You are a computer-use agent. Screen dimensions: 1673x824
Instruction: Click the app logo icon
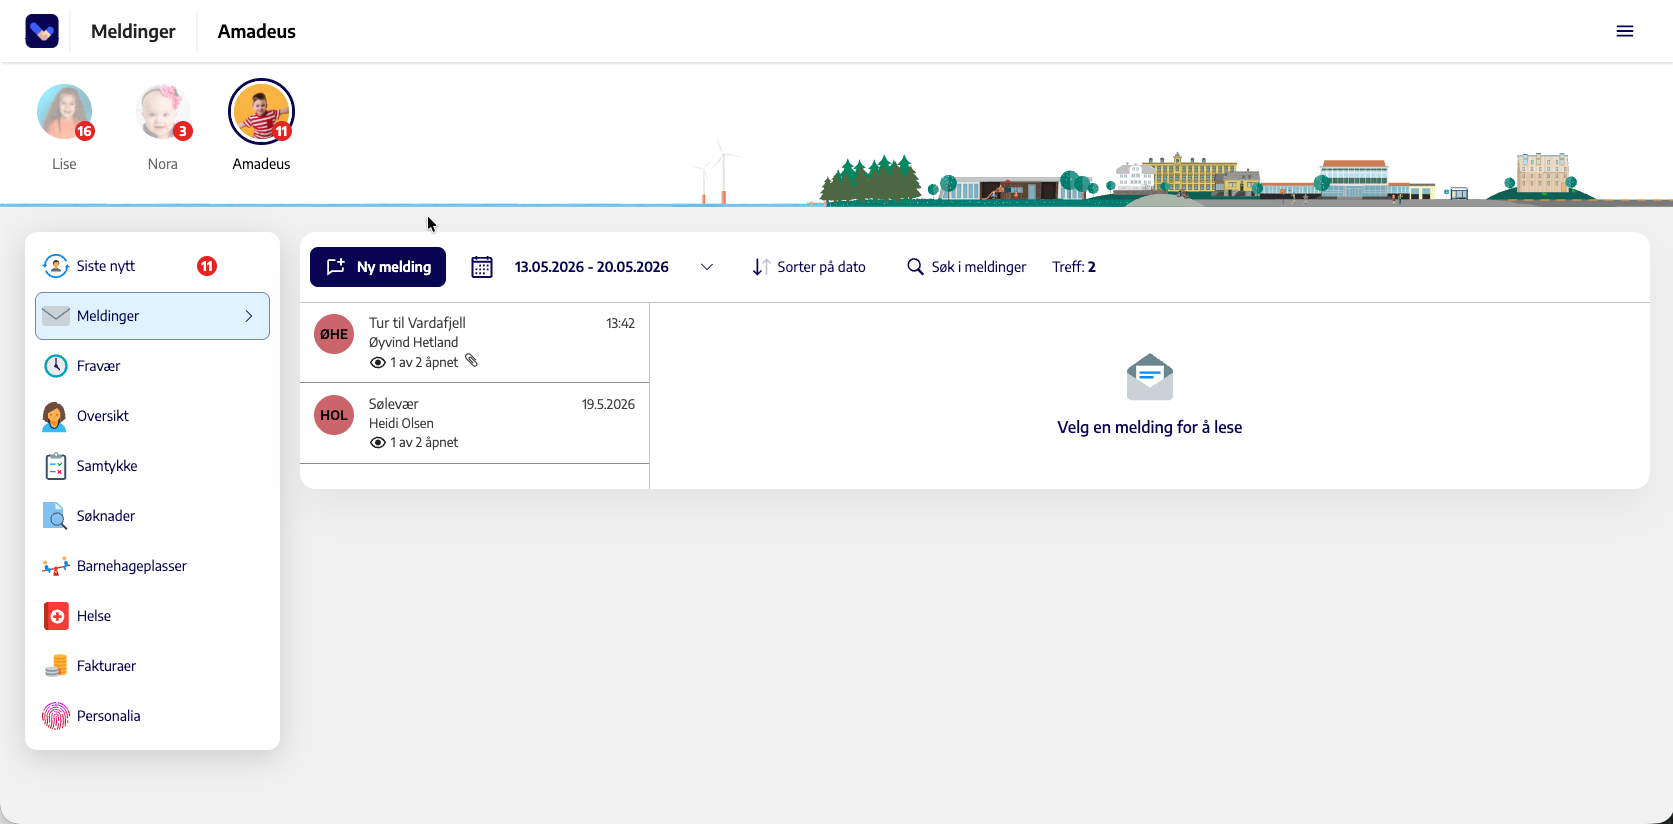[x=42, y=31]
